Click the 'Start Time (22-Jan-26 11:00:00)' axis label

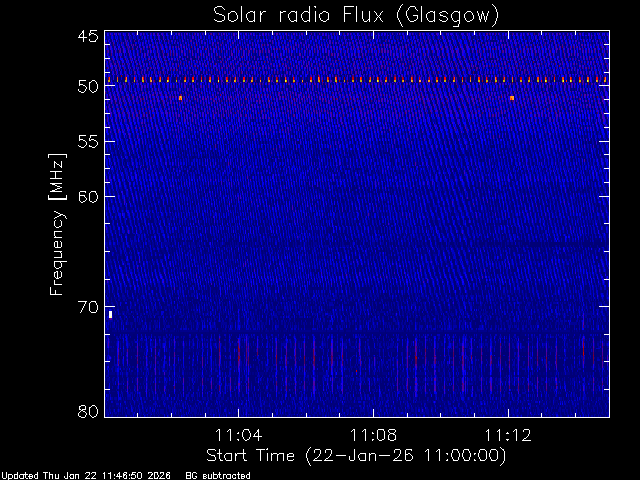(356, 456)
